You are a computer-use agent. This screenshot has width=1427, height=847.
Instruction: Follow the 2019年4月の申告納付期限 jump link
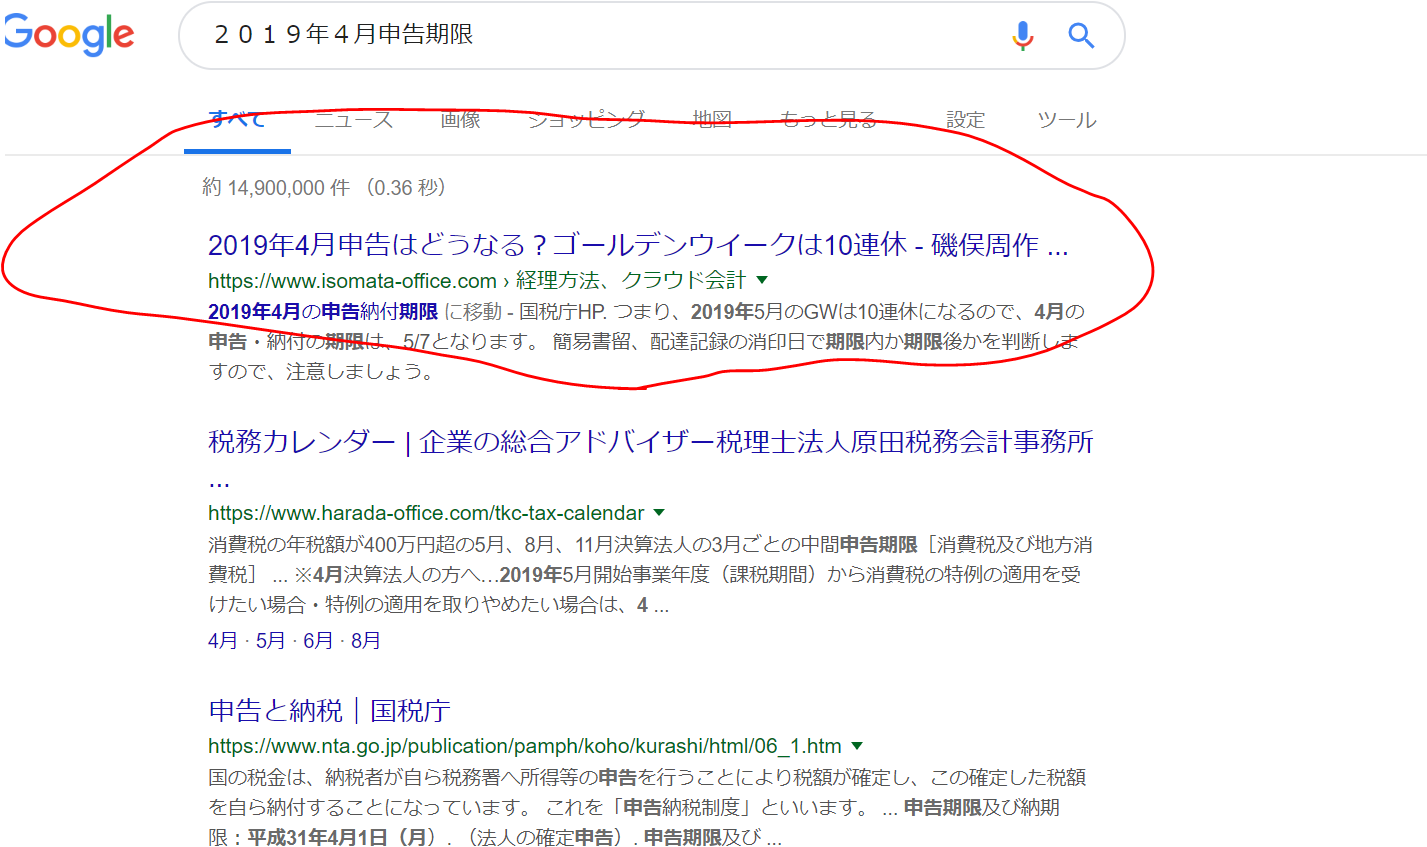[x=323, y=312]
